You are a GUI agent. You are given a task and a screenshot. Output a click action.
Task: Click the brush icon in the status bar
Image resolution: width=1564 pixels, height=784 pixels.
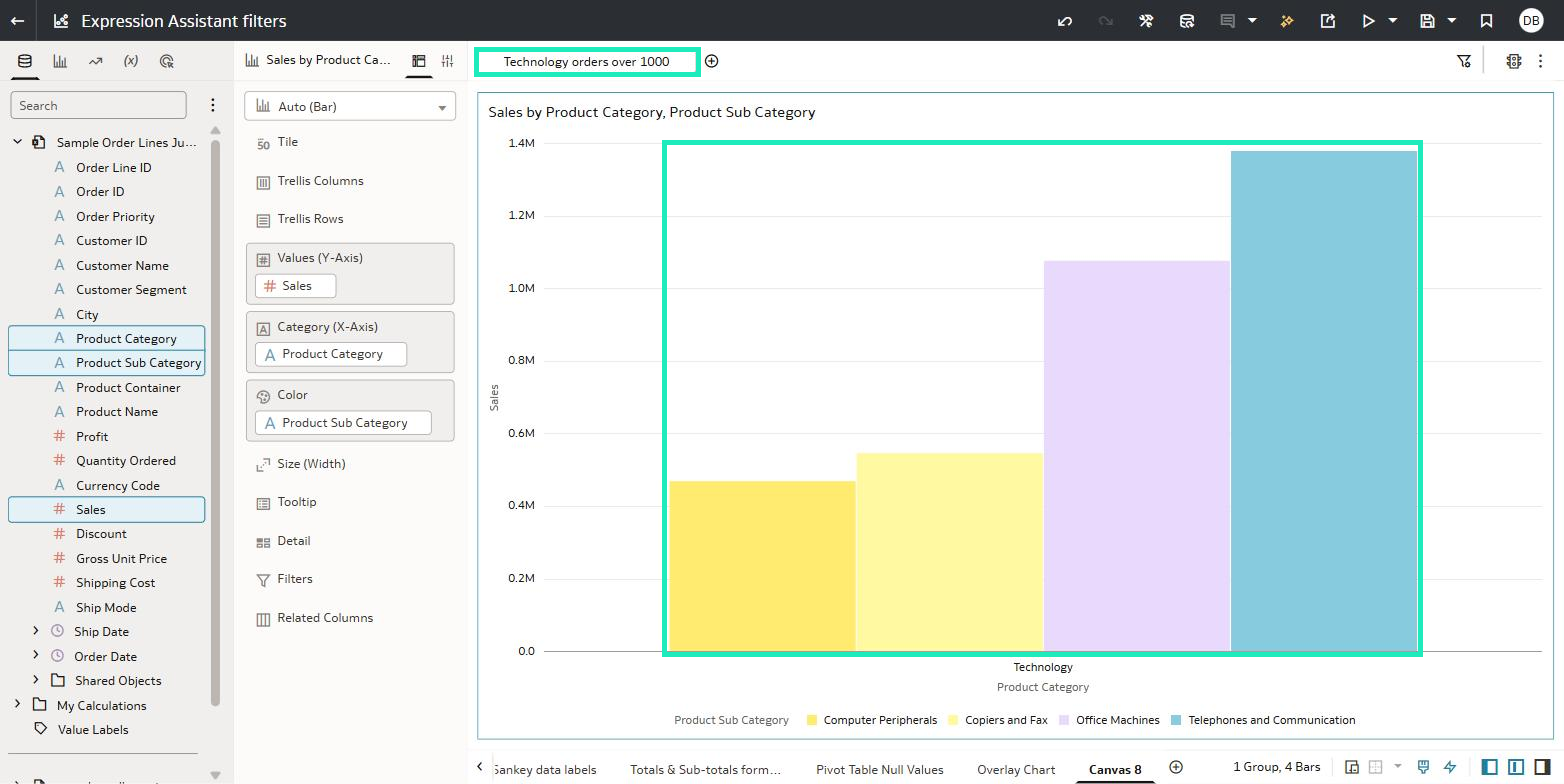(1423, 767)
